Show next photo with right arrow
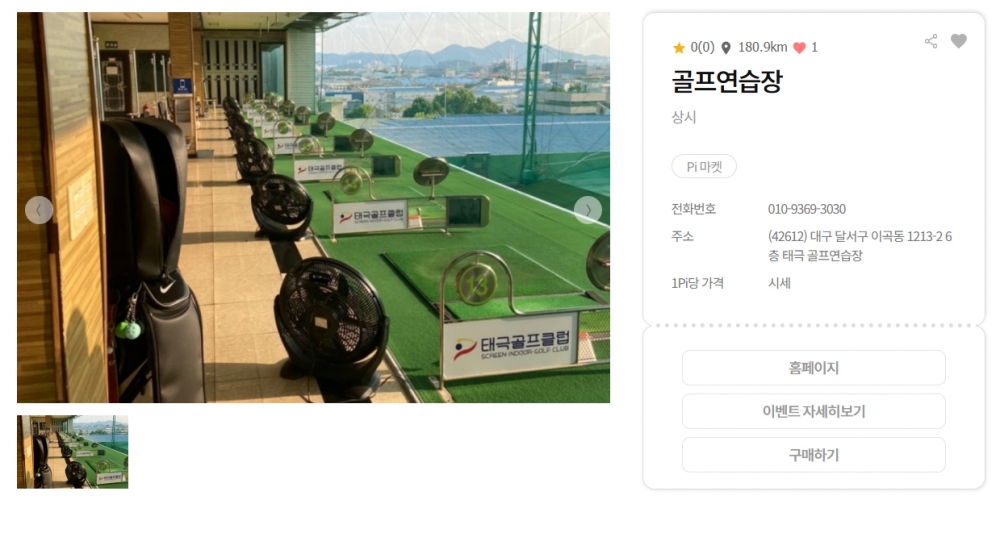1000x537 pixels. [587, 210]
